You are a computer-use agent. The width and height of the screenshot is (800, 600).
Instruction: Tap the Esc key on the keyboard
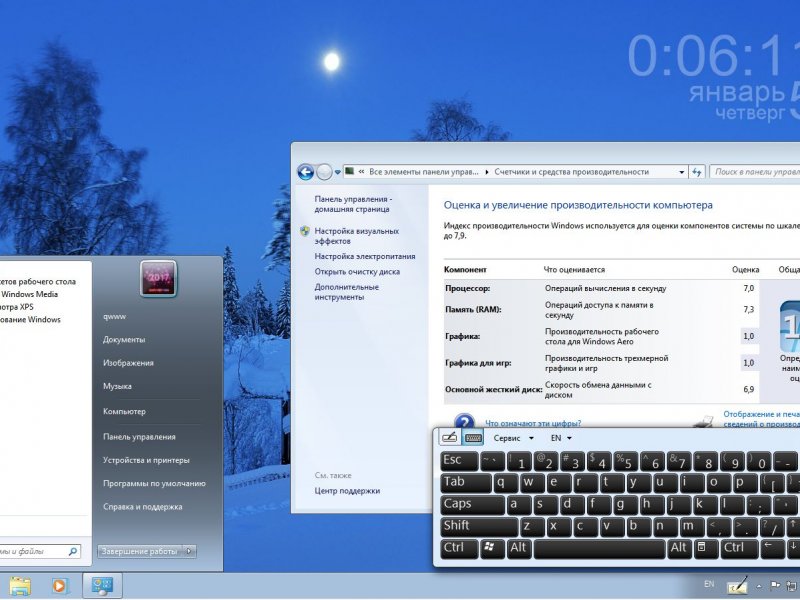click(459, 461)
